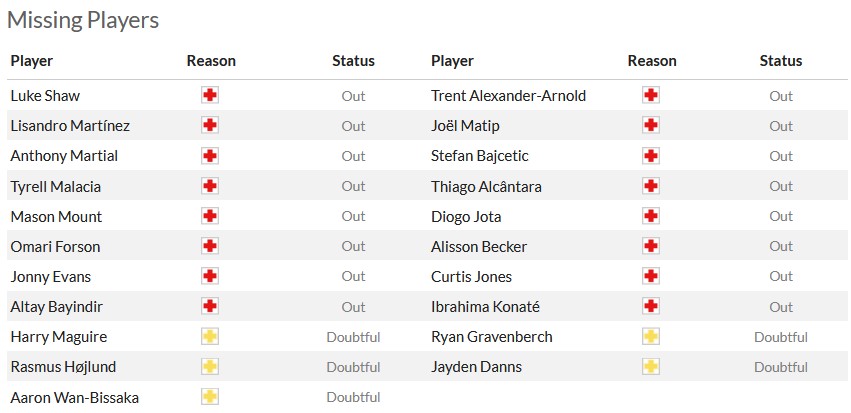
Task: Click Lisandro Martínez's red cross injury icon
Action: click(x=210, y=126)
